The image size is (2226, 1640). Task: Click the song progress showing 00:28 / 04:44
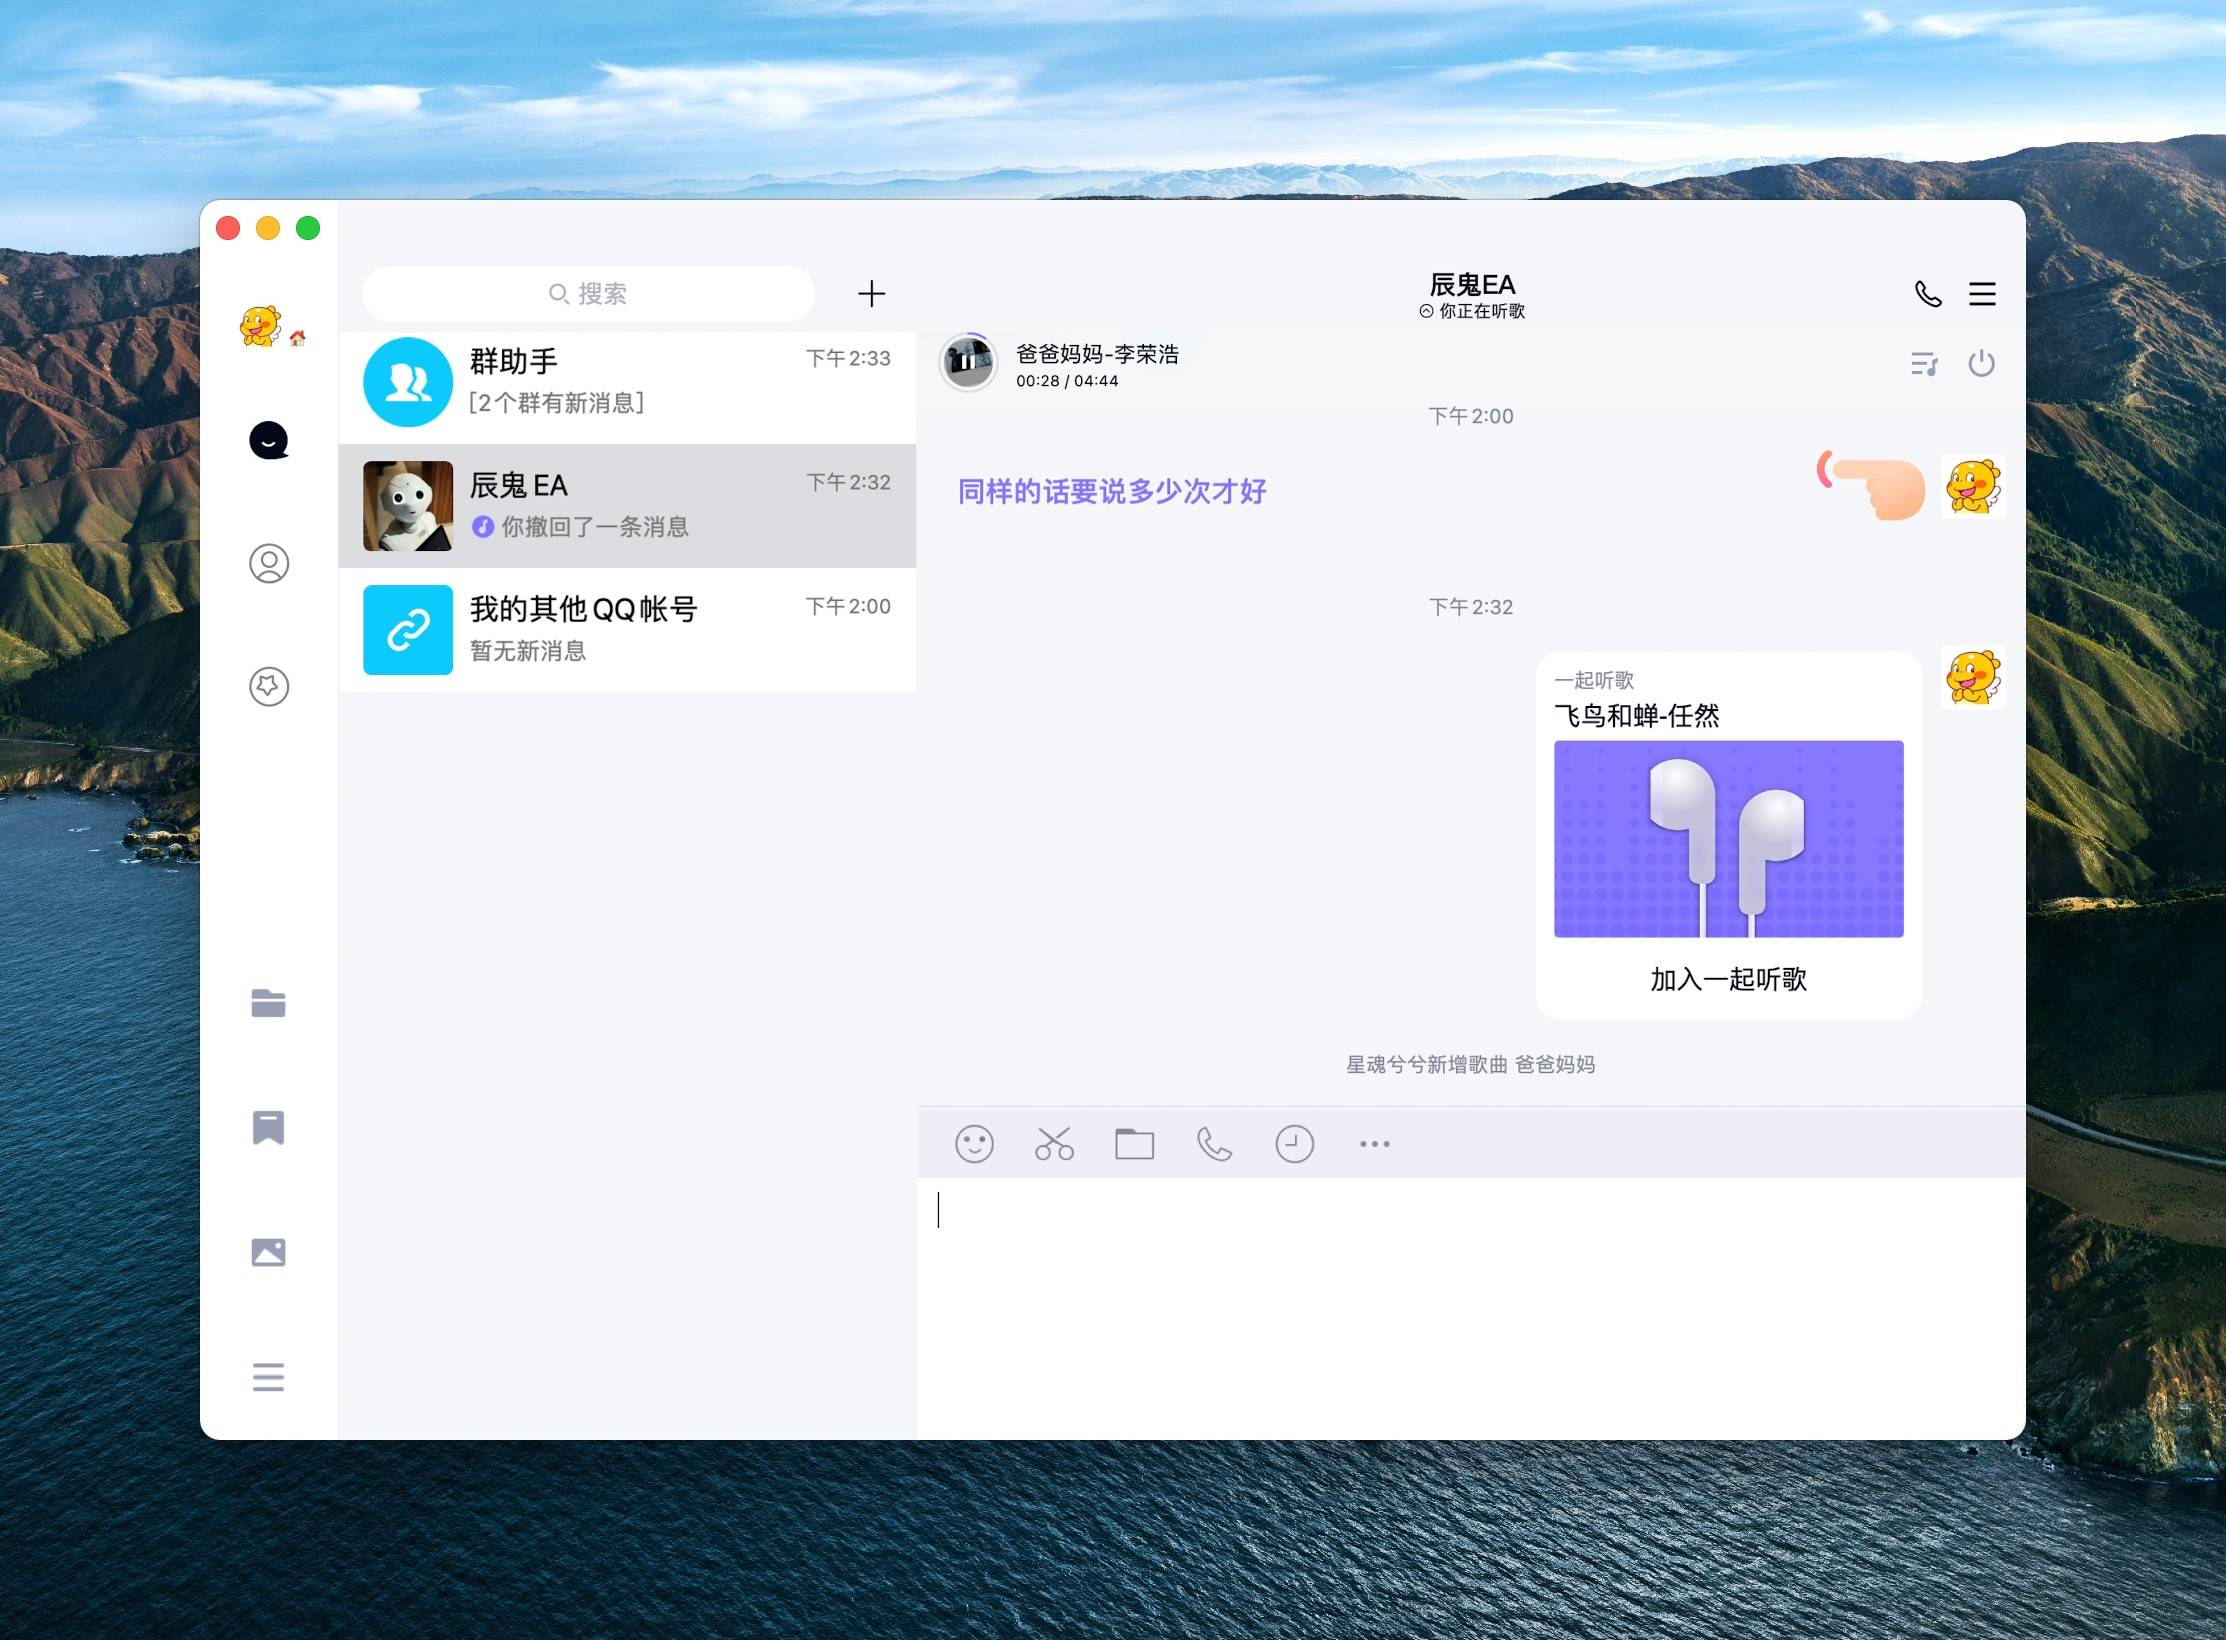[x=1066, y=380]
